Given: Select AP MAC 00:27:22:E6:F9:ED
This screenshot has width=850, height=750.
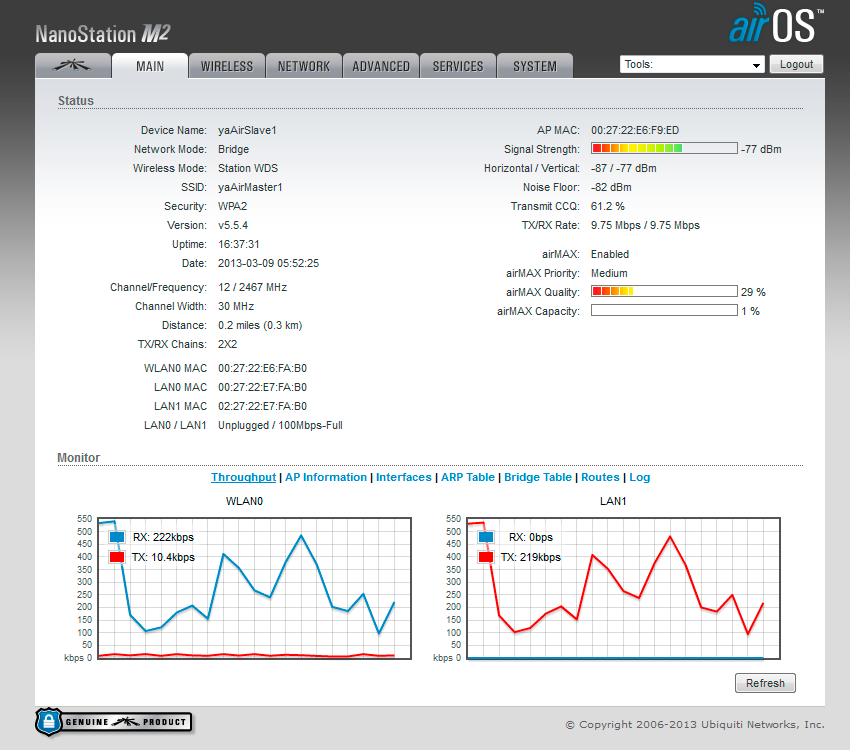Looking at the screenshot, I should click(x=635, y=130).
